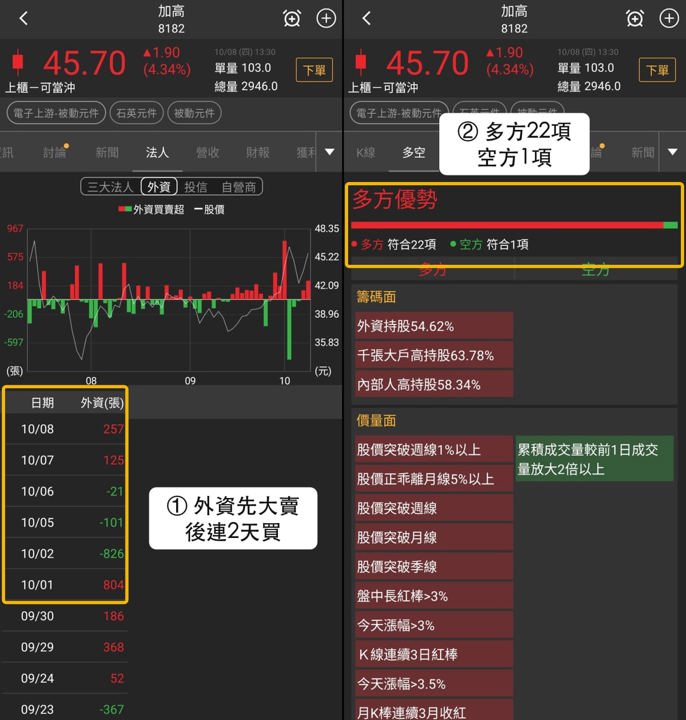Screen dimensions: 686x720
Task: Tap 下單 order button in right panel
Action: (x=657, y=70)
